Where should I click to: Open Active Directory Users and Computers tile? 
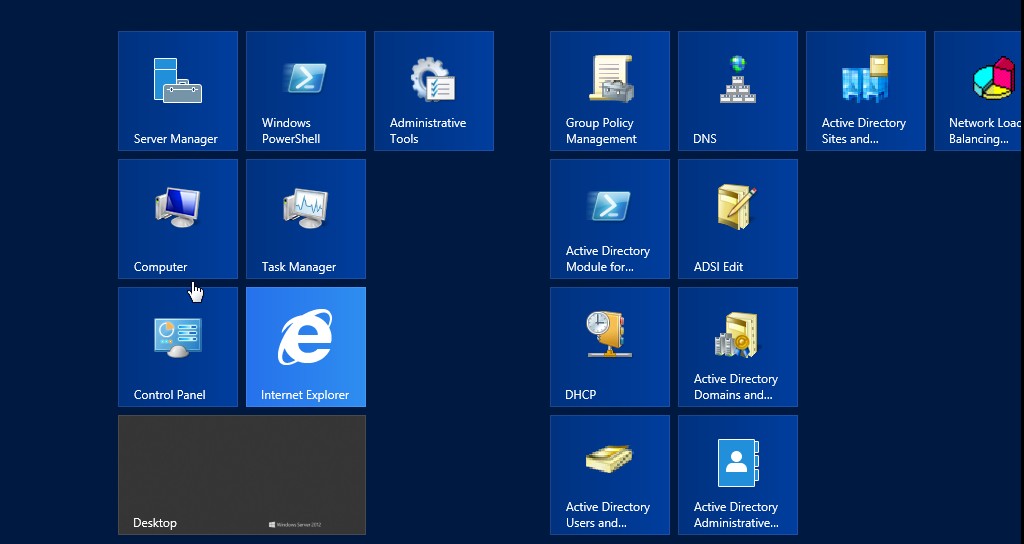click(x=610, y=475)
